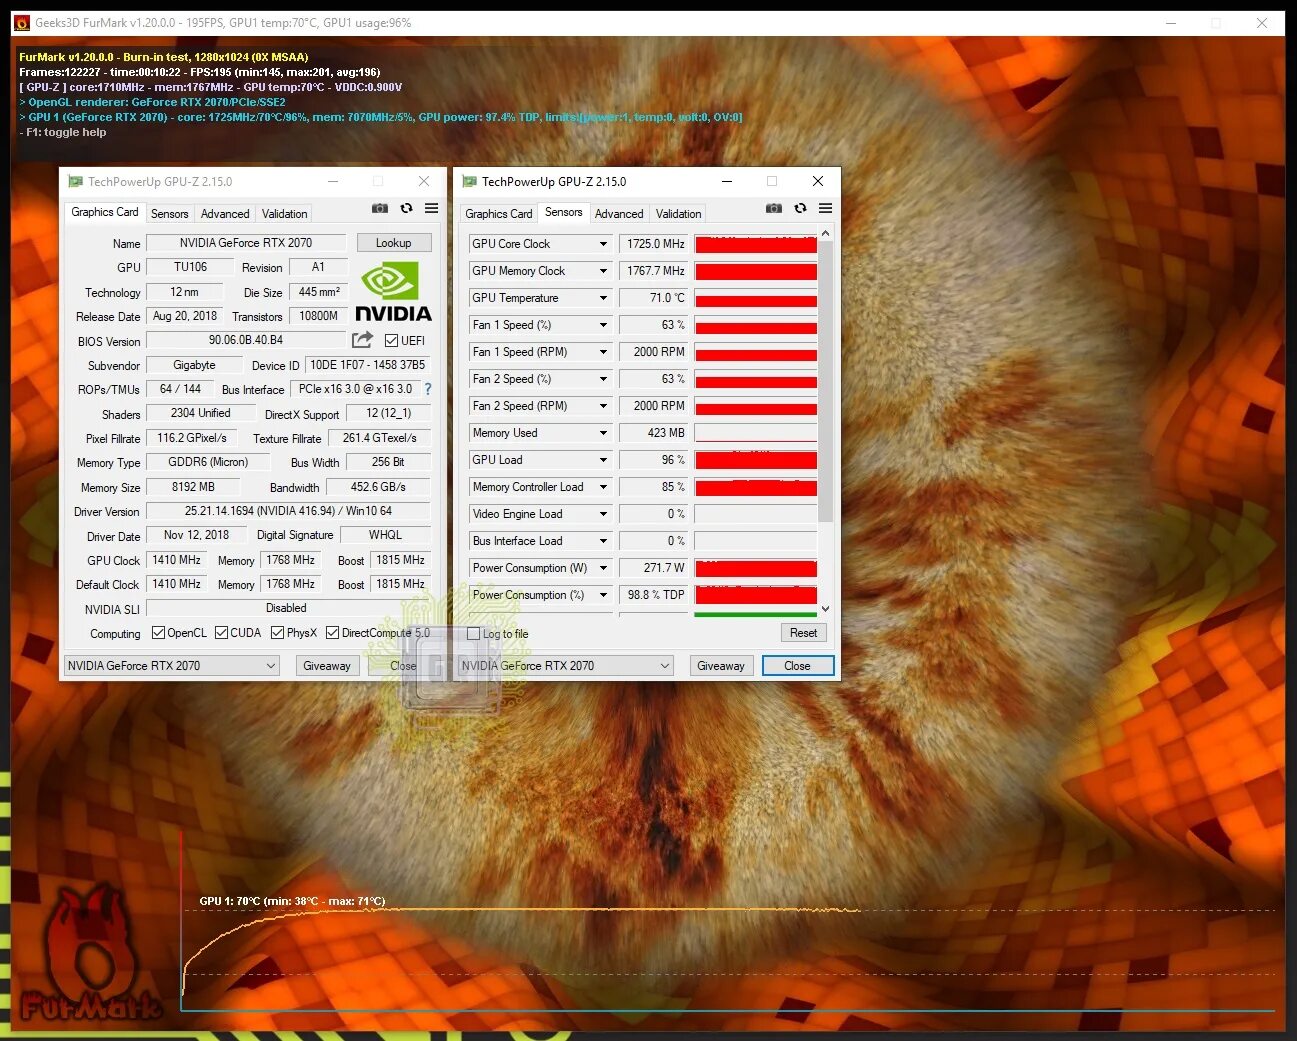Click the BIOS Version field 90.06.0B.40.B4

[x=246, y=340]
